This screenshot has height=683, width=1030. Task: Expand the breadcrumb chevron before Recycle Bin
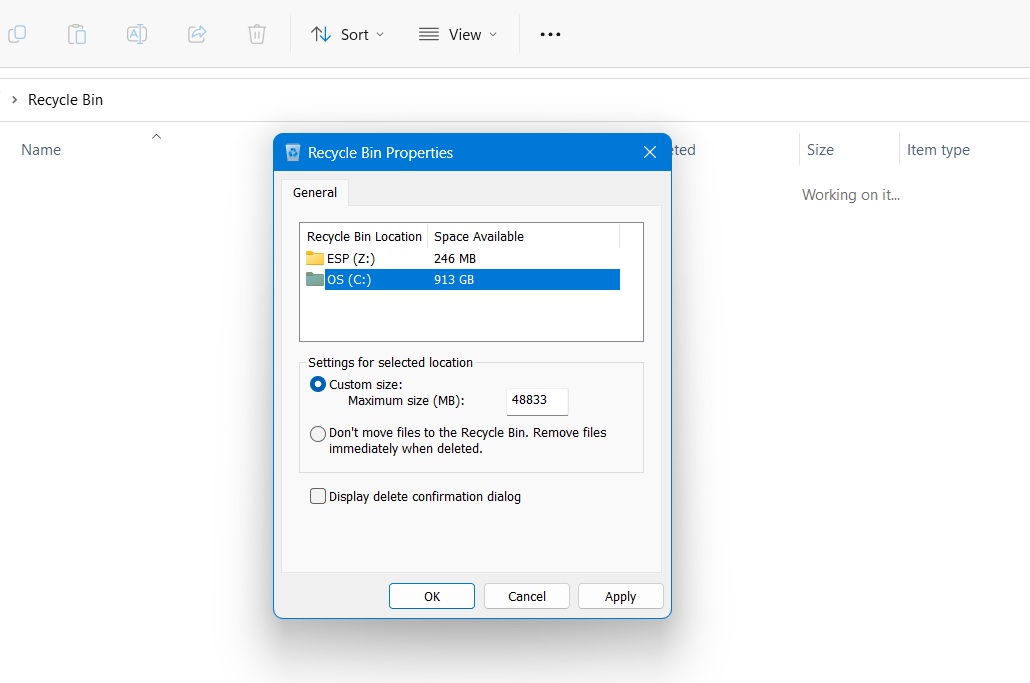12,99
